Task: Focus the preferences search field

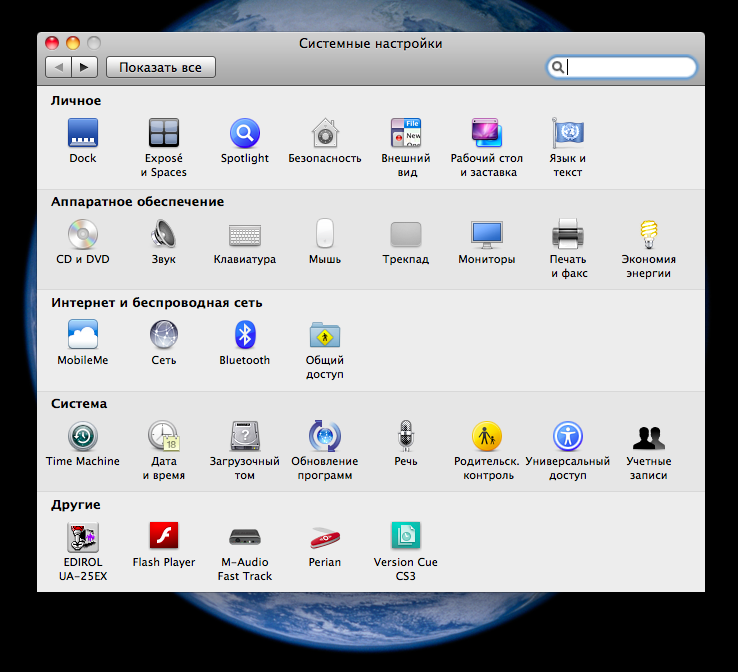Action: click(621, 67)
